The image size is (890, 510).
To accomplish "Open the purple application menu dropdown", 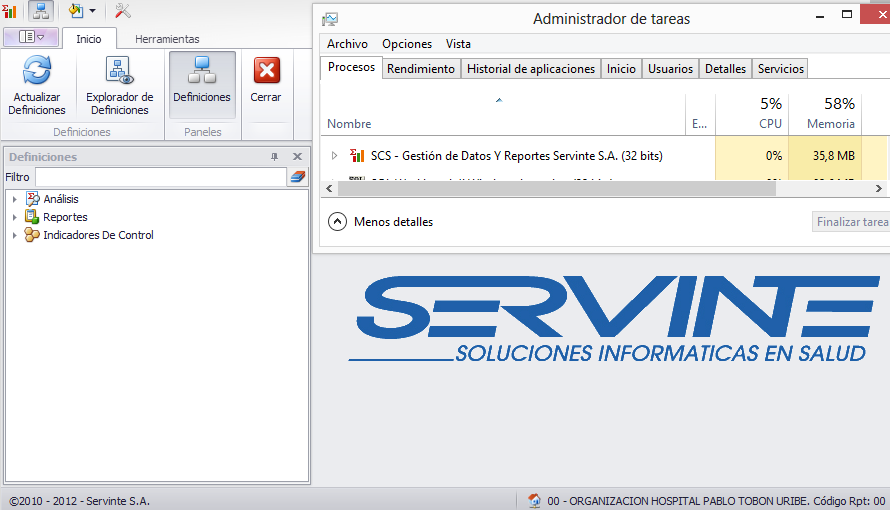I will point(31,37).
